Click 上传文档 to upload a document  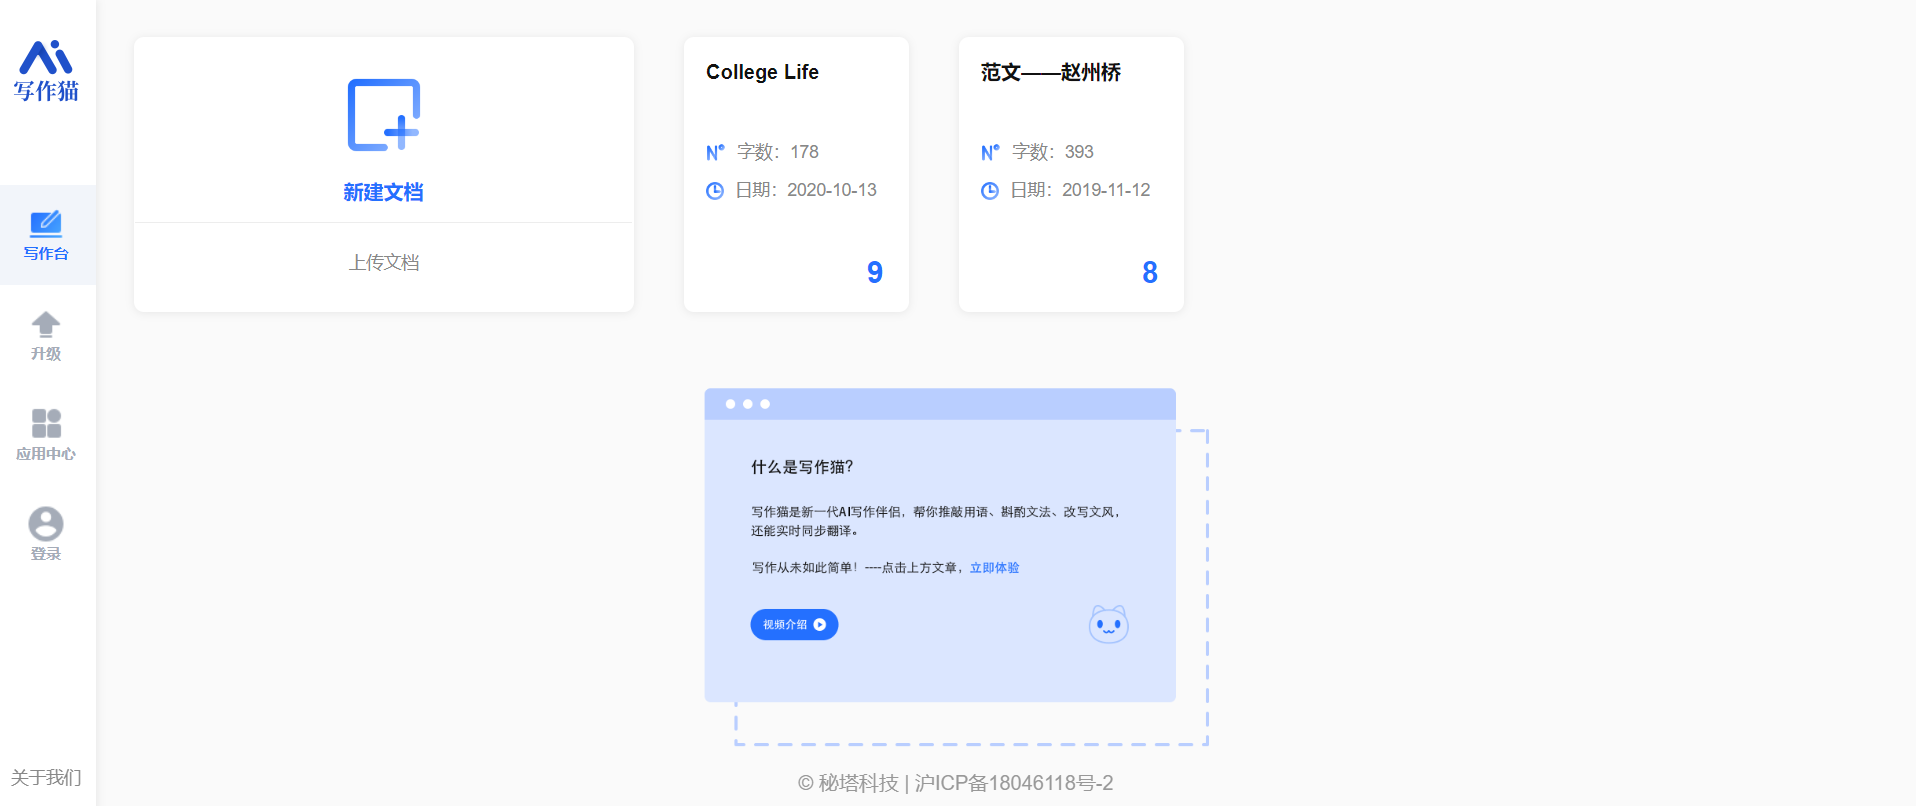click(x=384, y=263)
